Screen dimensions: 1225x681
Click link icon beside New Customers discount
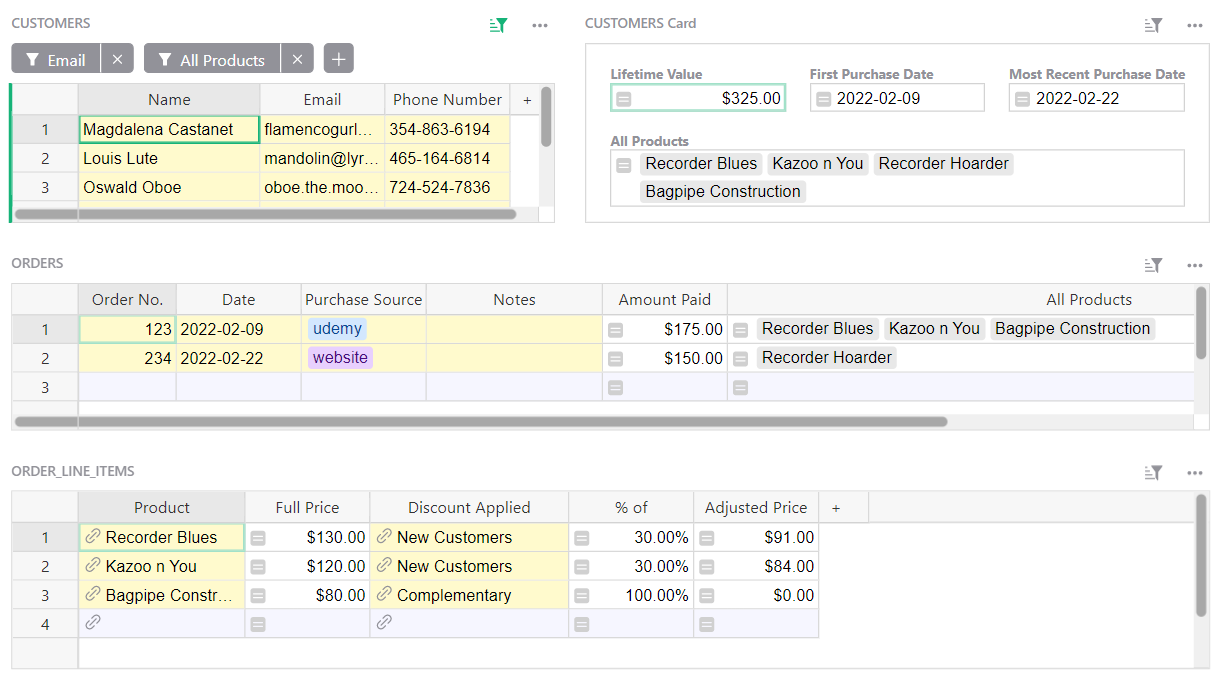(383, 537)
